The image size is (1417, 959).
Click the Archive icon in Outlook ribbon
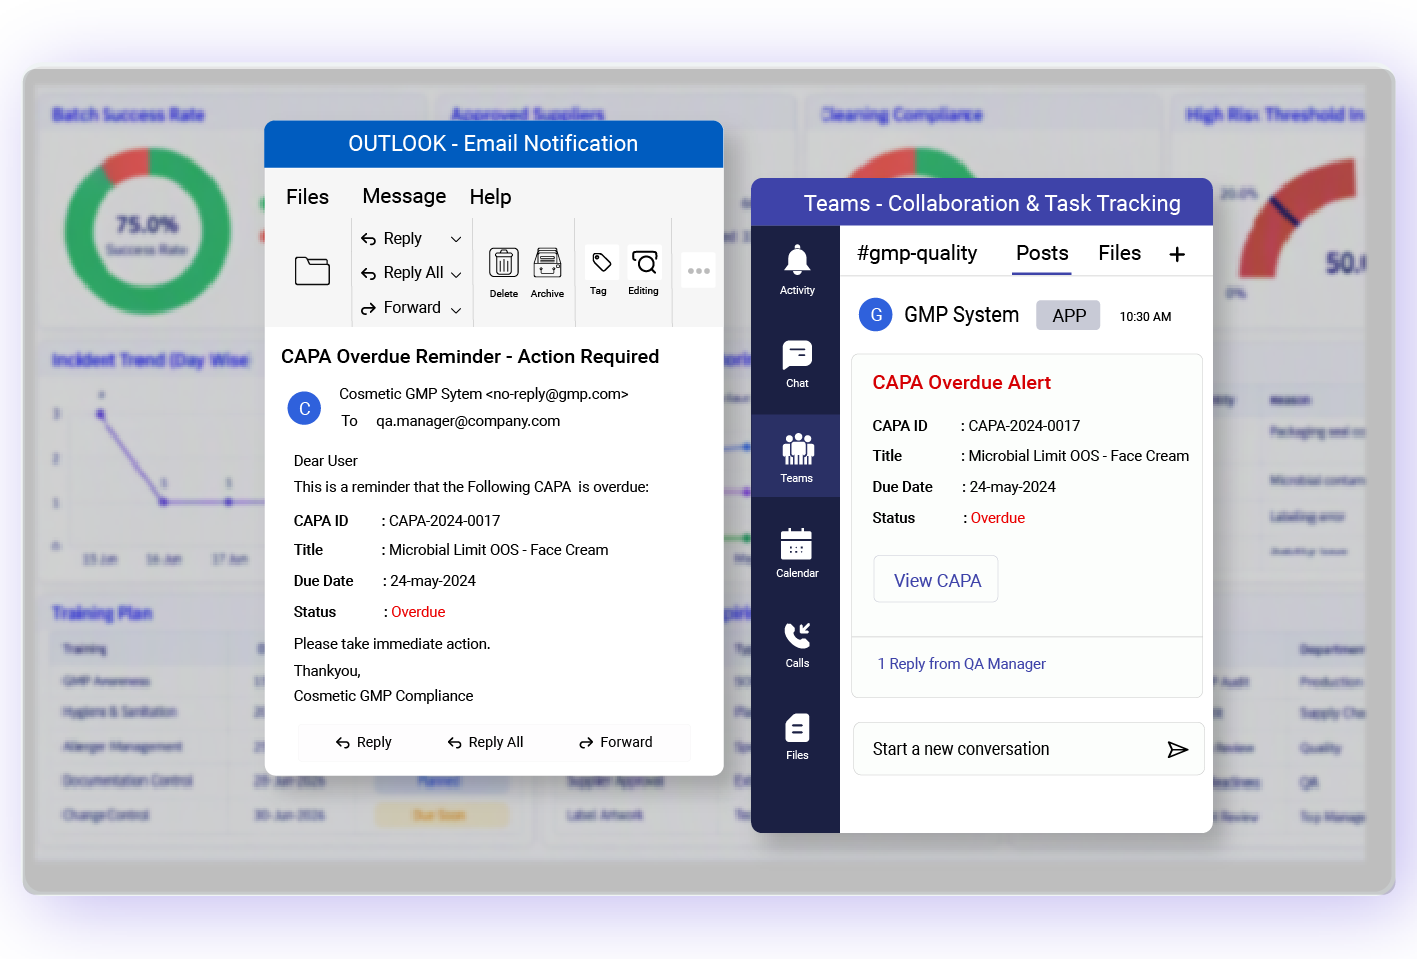(547, 263)
